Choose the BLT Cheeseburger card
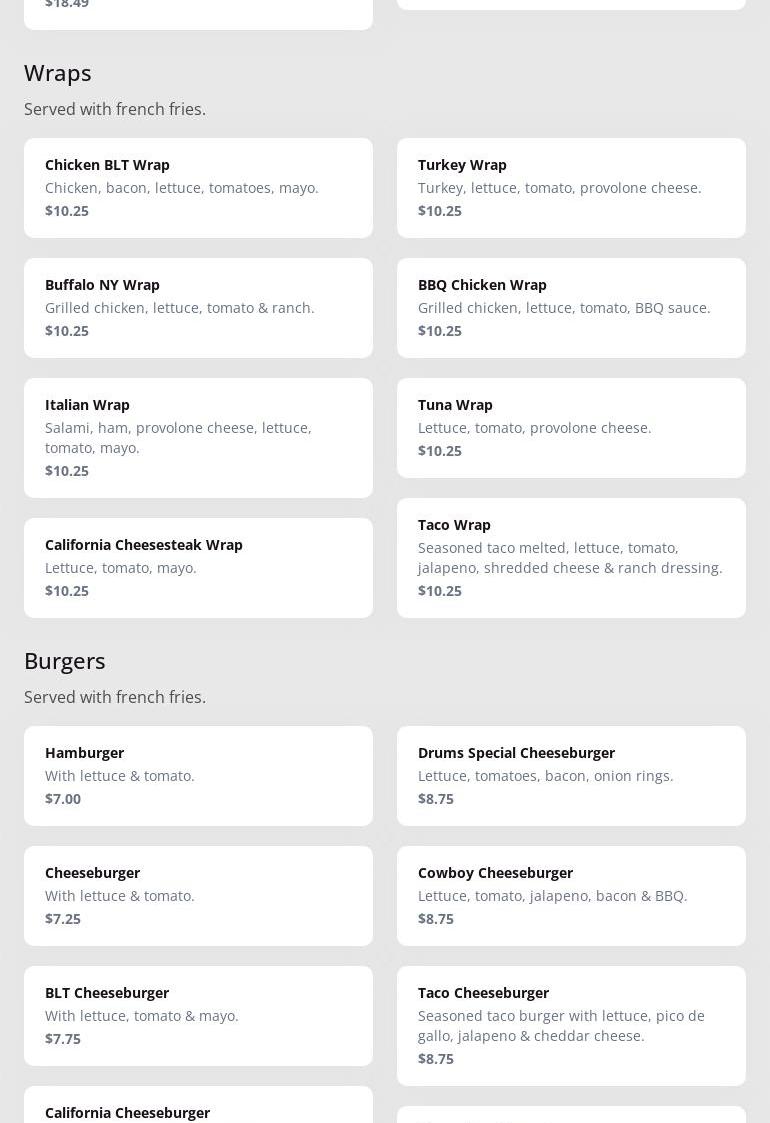Image resolution: width=770 pixels, height=1123 pixels. [x=198, y=1016]
